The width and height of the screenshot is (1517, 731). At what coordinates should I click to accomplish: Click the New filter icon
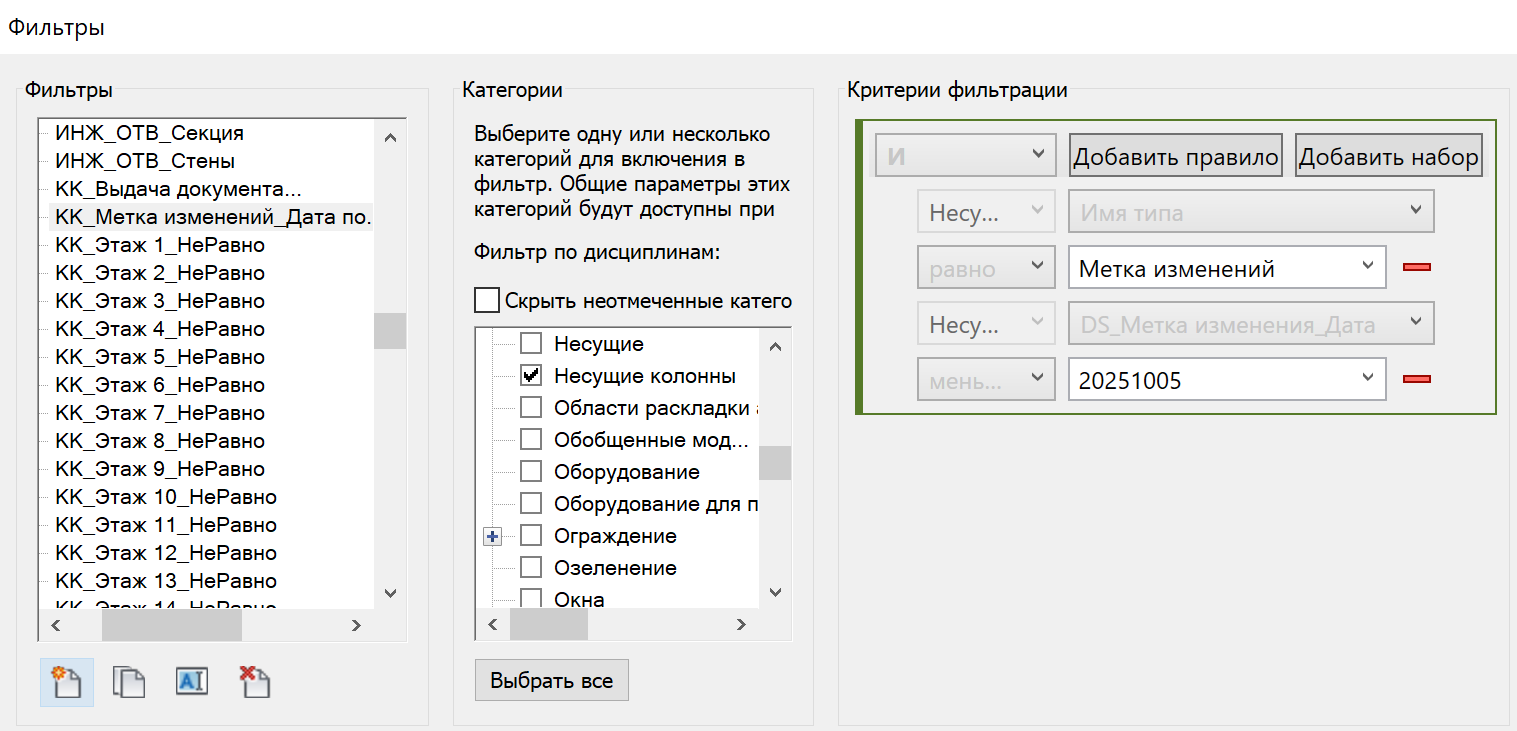click(x=66, y=682)
